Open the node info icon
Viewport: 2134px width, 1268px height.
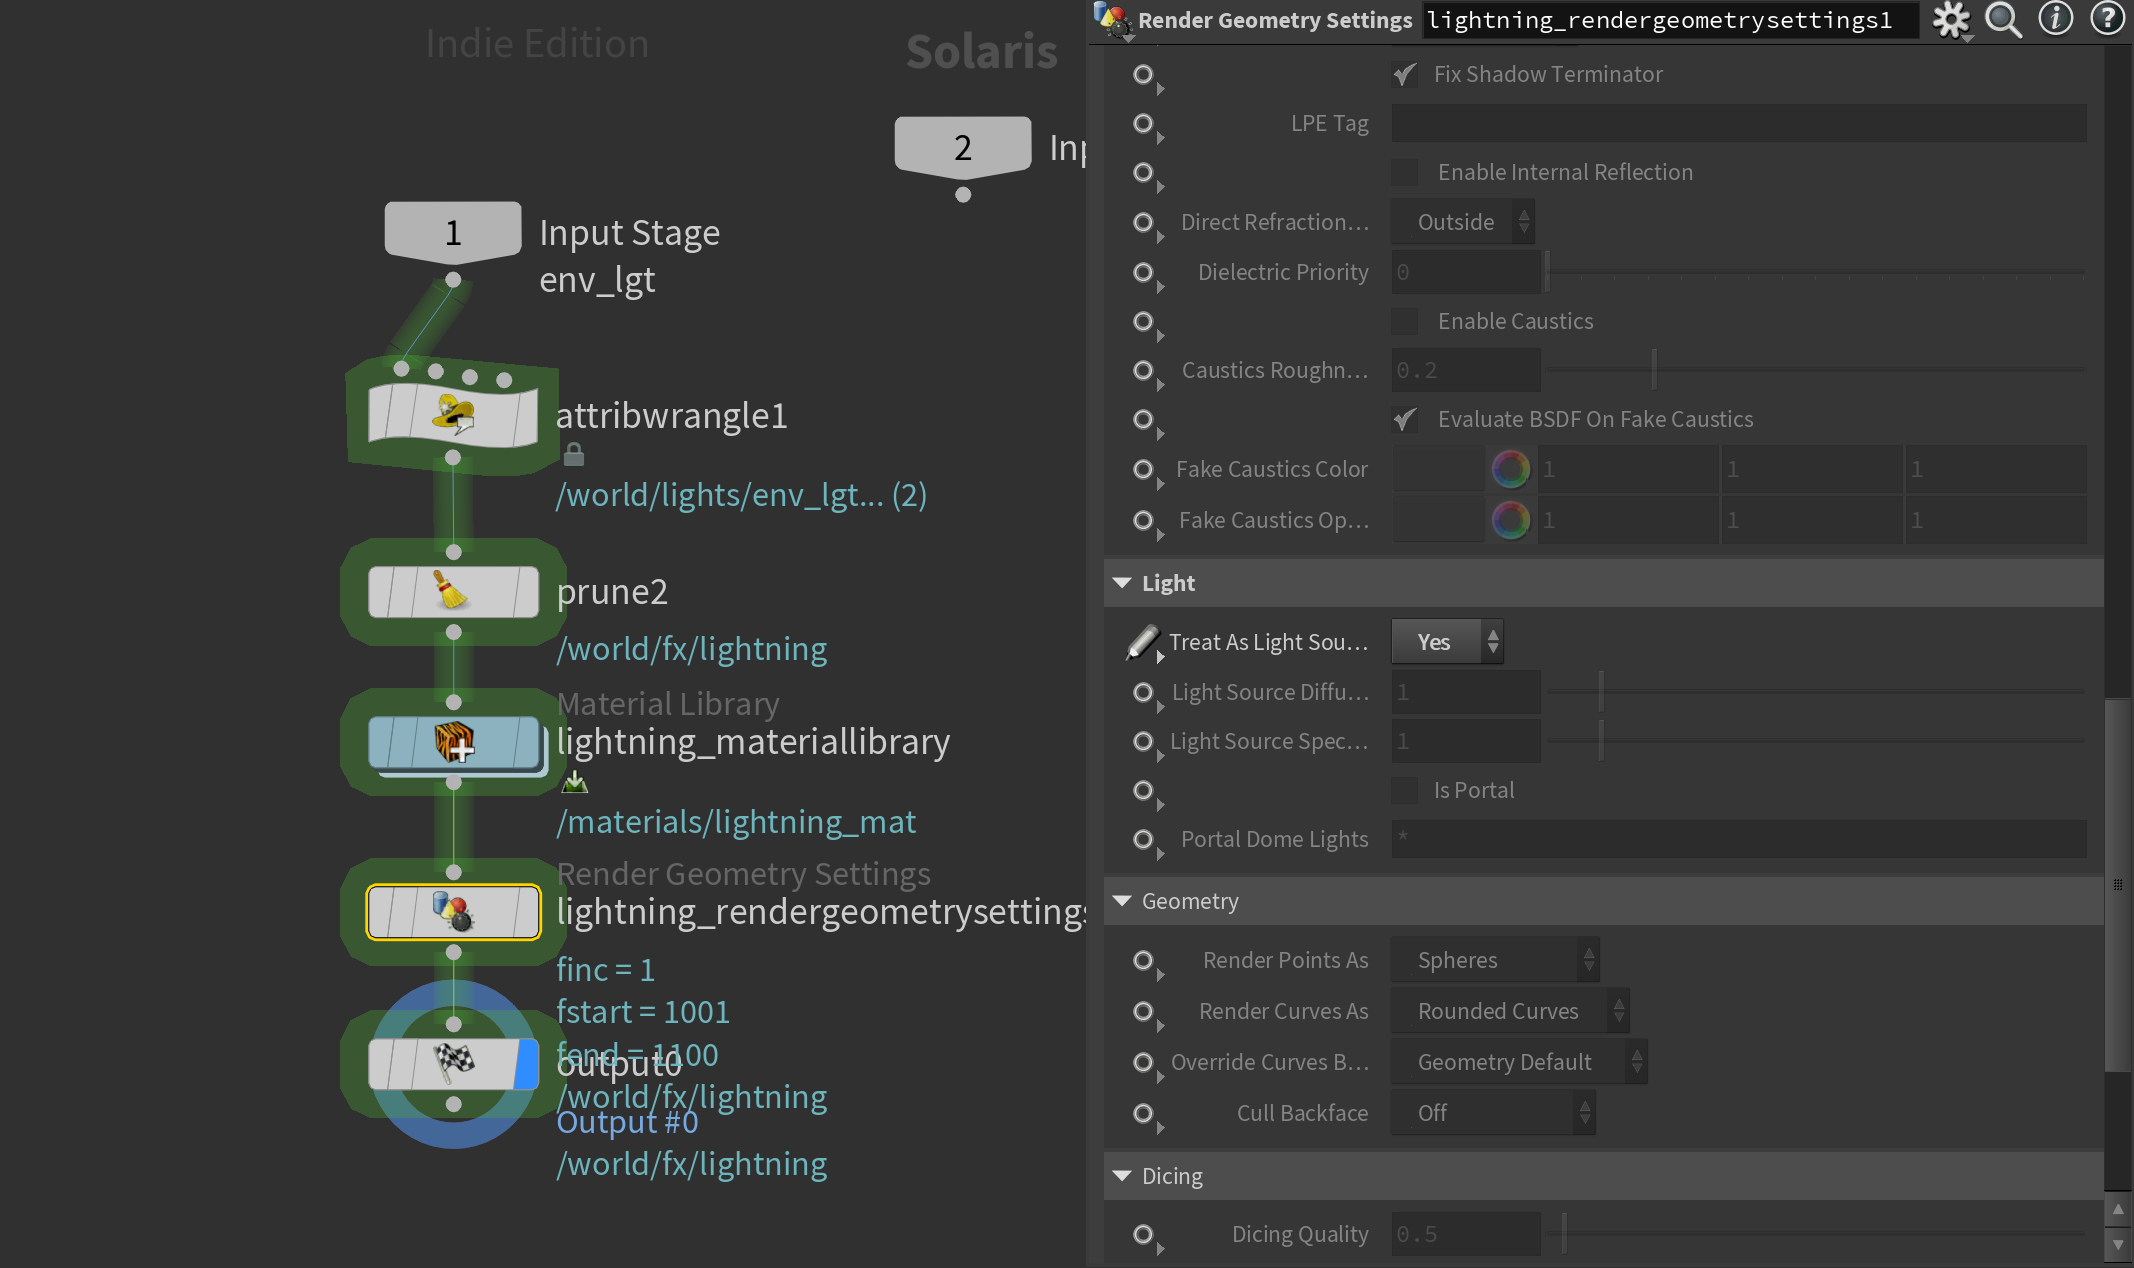(x=2055, y=19)
